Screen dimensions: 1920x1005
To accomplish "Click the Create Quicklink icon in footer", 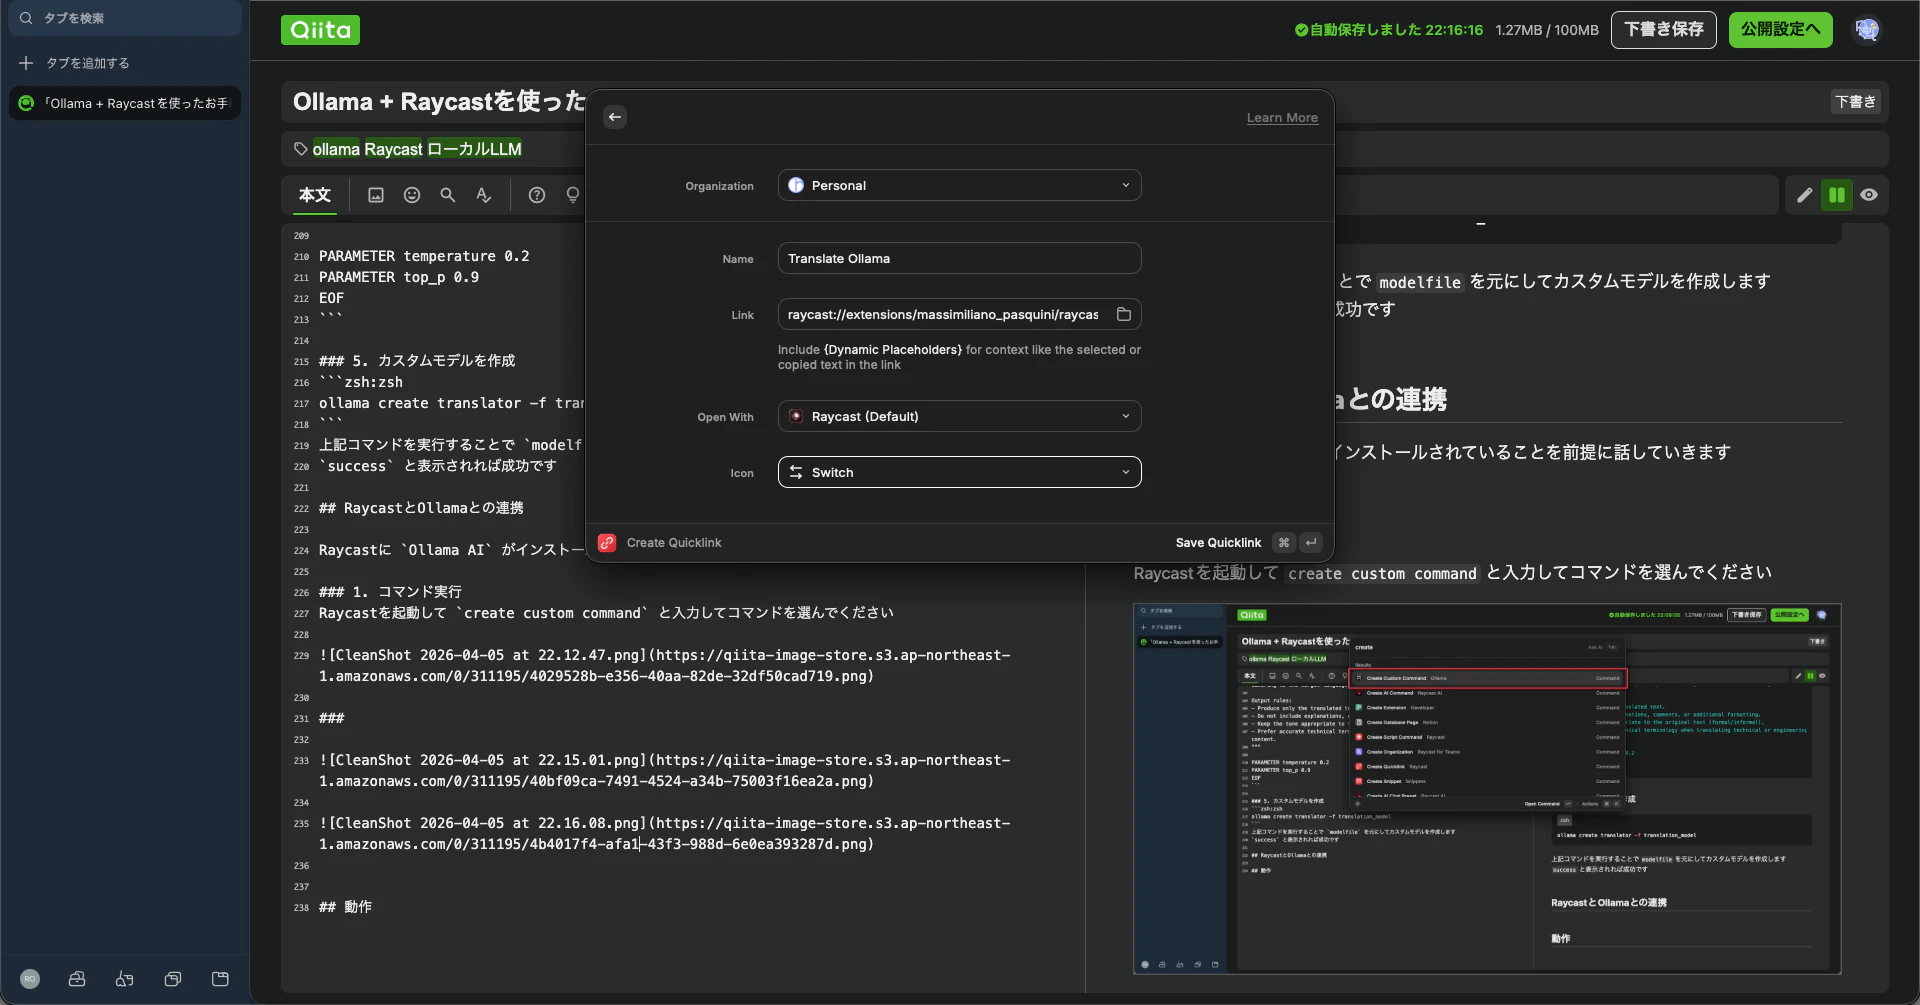I will [607, 543].
